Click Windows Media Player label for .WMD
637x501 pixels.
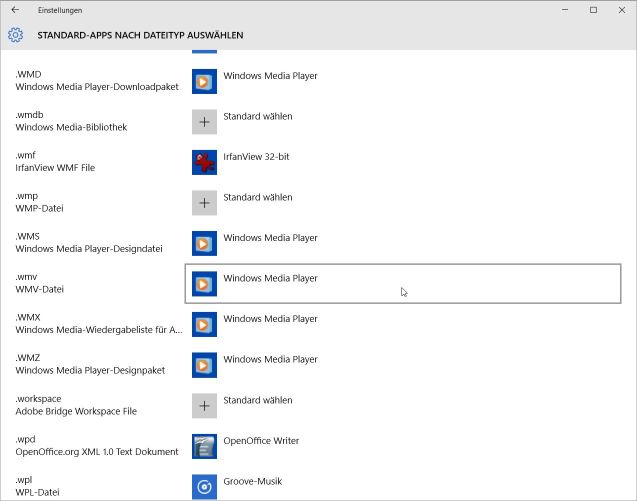click(270, 76)
